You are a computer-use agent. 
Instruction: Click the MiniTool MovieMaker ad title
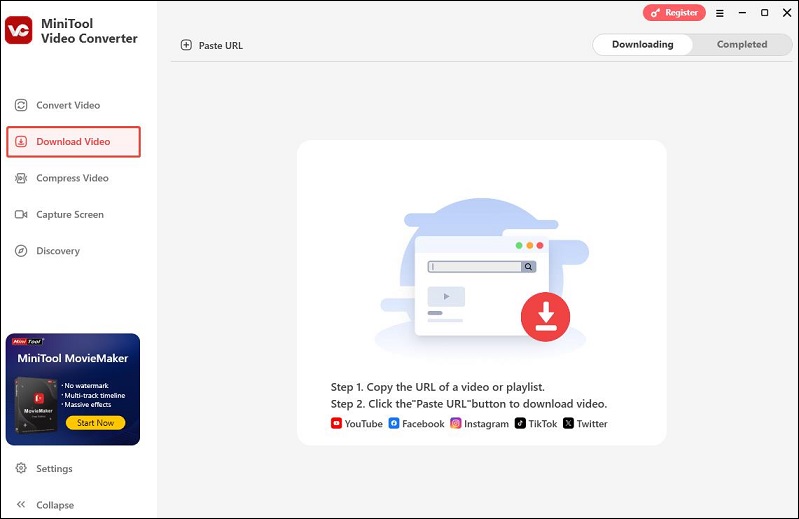pos(73,358)
